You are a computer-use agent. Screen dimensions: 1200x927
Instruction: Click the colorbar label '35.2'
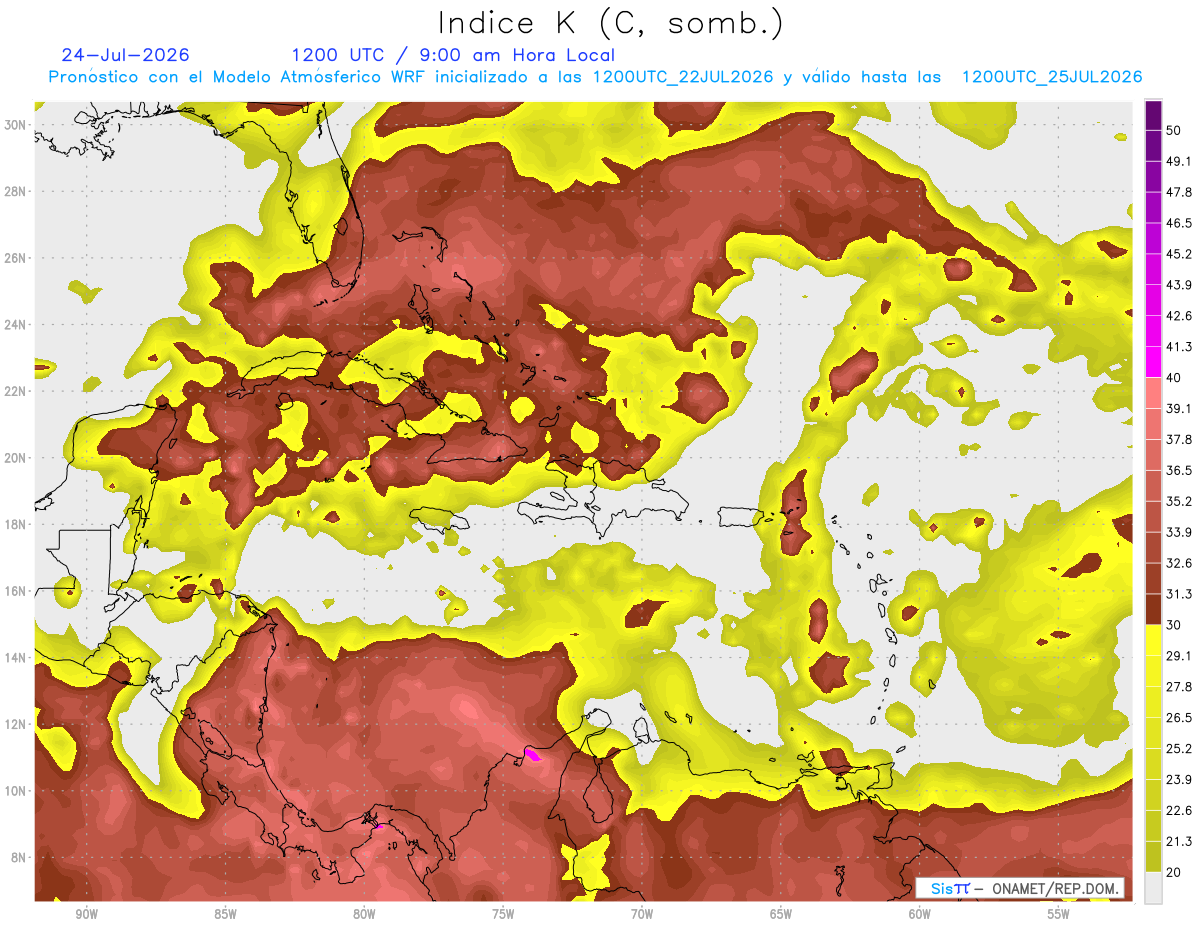1179,501
